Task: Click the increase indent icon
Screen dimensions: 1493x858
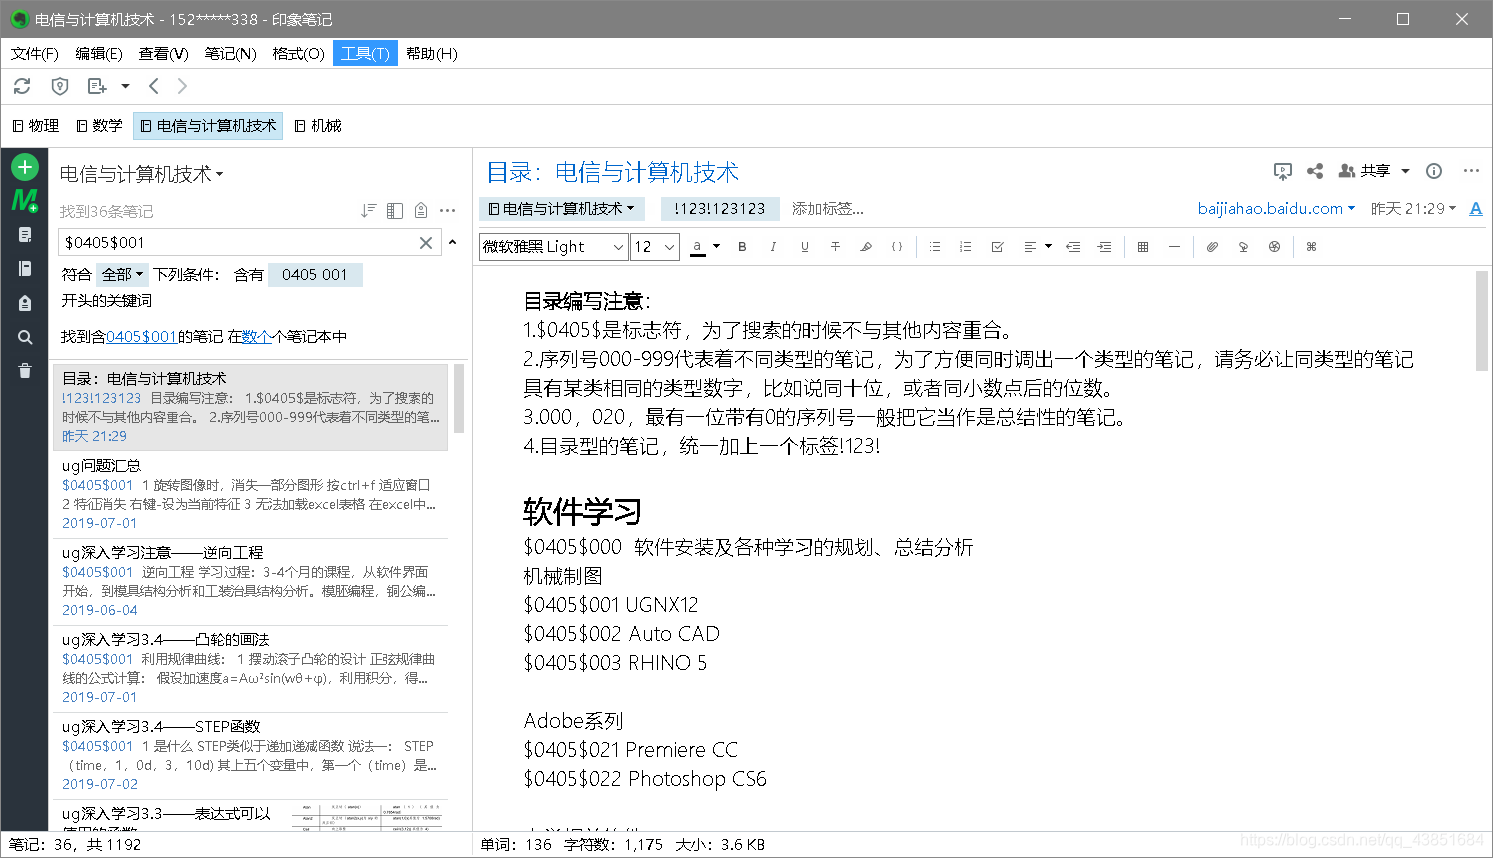Action: [x=1104, y=247]
